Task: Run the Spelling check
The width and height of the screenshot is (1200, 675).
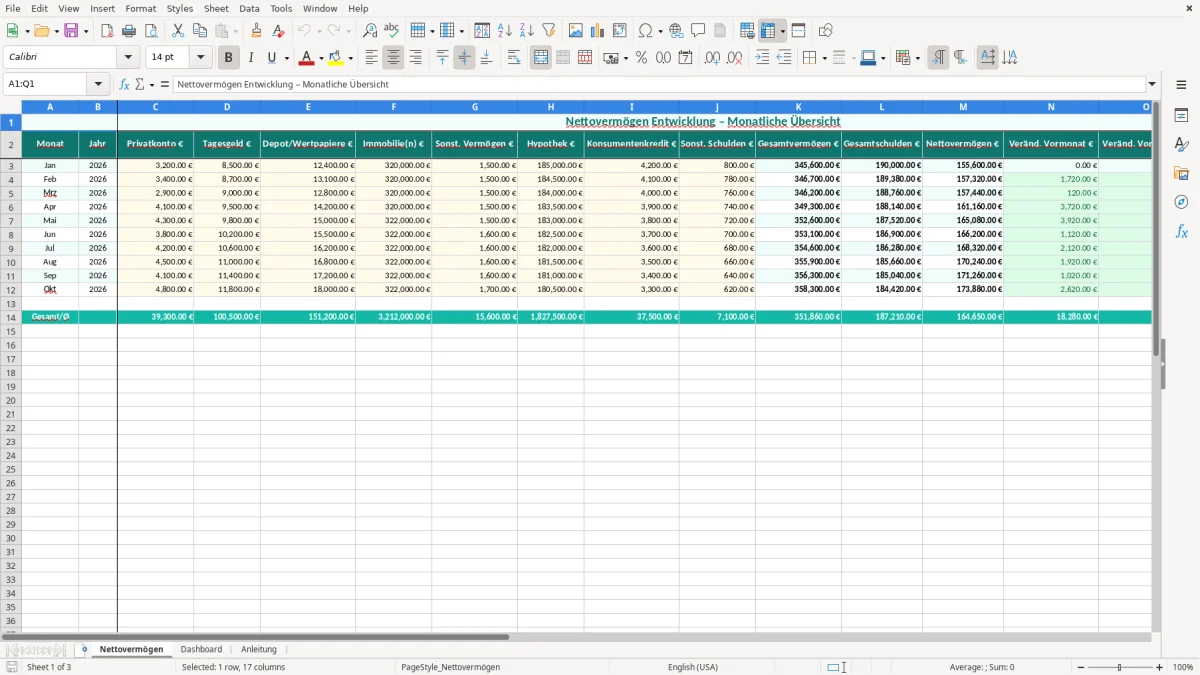Action: [x=392, y=31]
